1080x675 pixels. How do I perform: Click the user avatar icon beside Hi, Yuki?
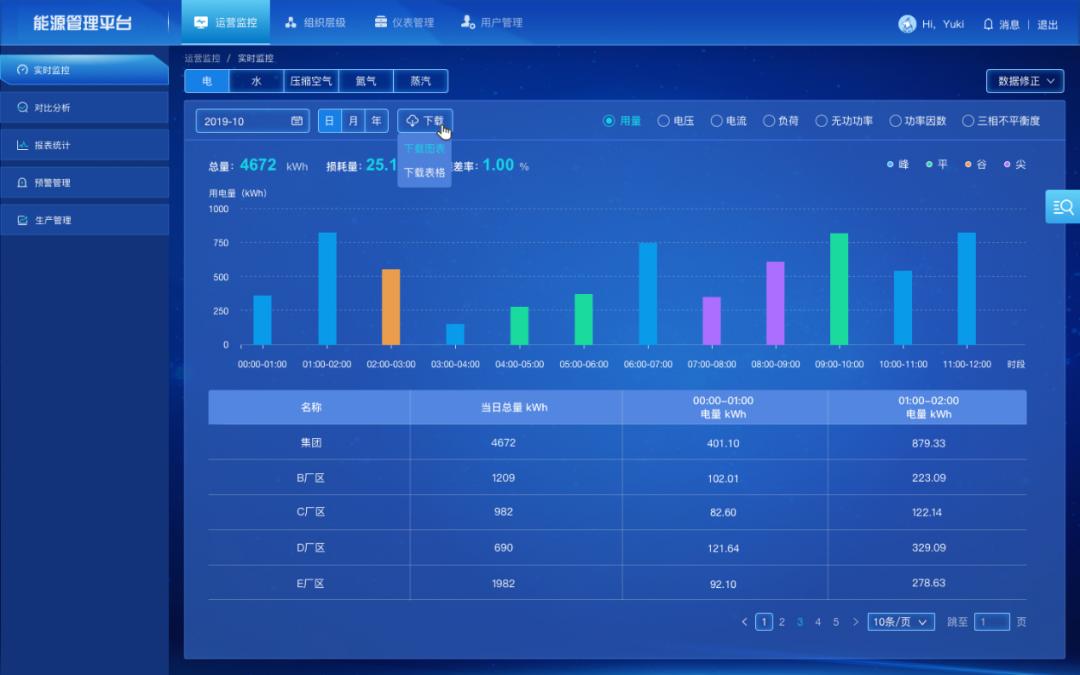point(907,23)
